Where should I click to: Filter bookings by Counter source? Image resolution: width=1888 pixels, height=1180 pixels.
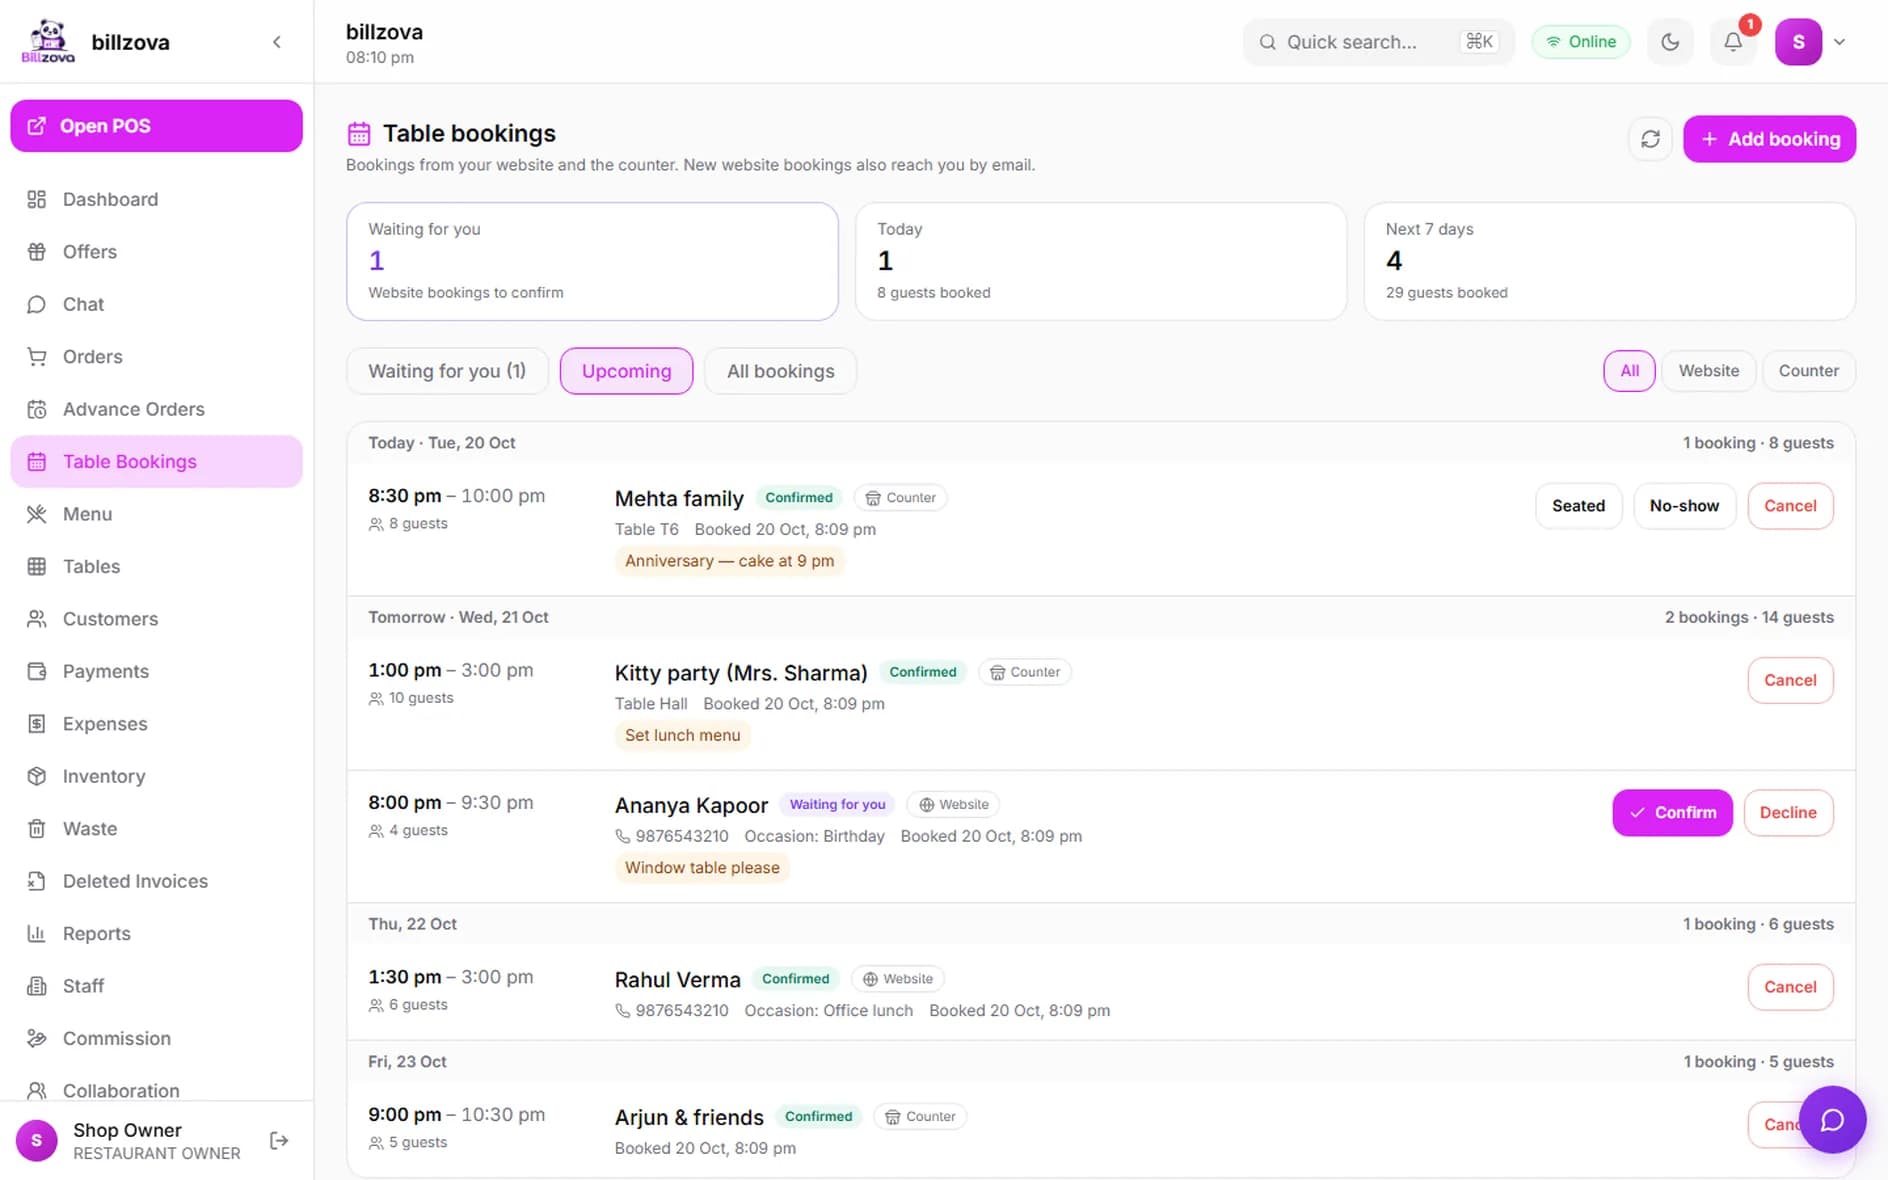1808,371
